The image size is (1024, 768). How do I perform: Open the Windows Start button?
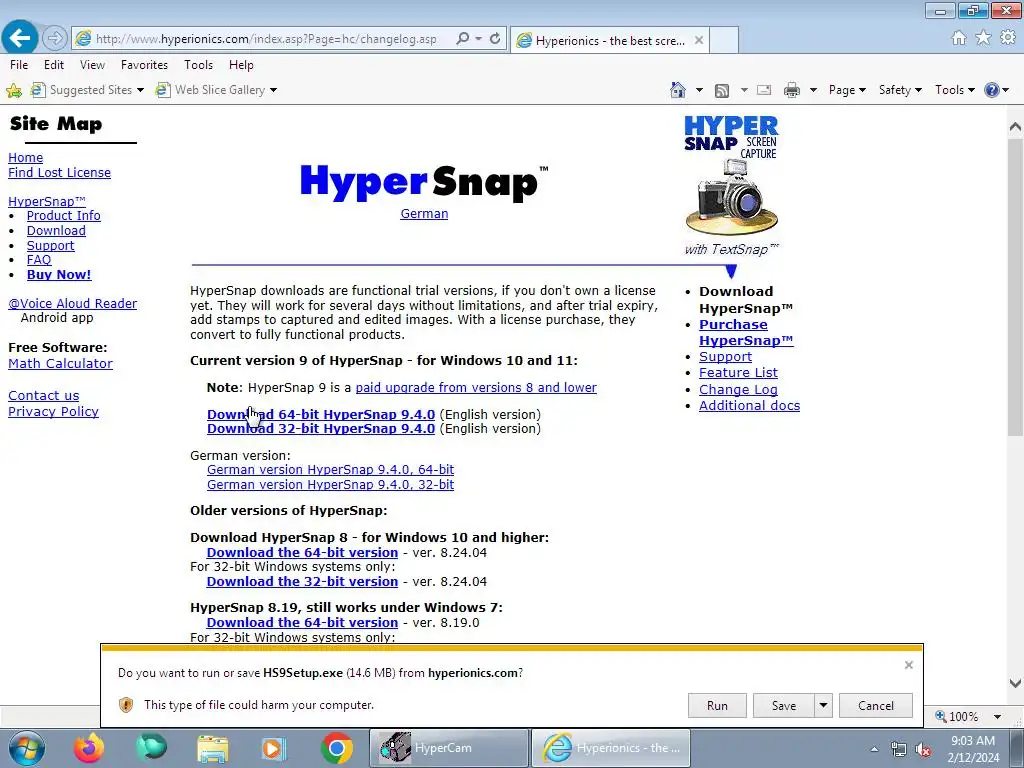pos(26,748)
